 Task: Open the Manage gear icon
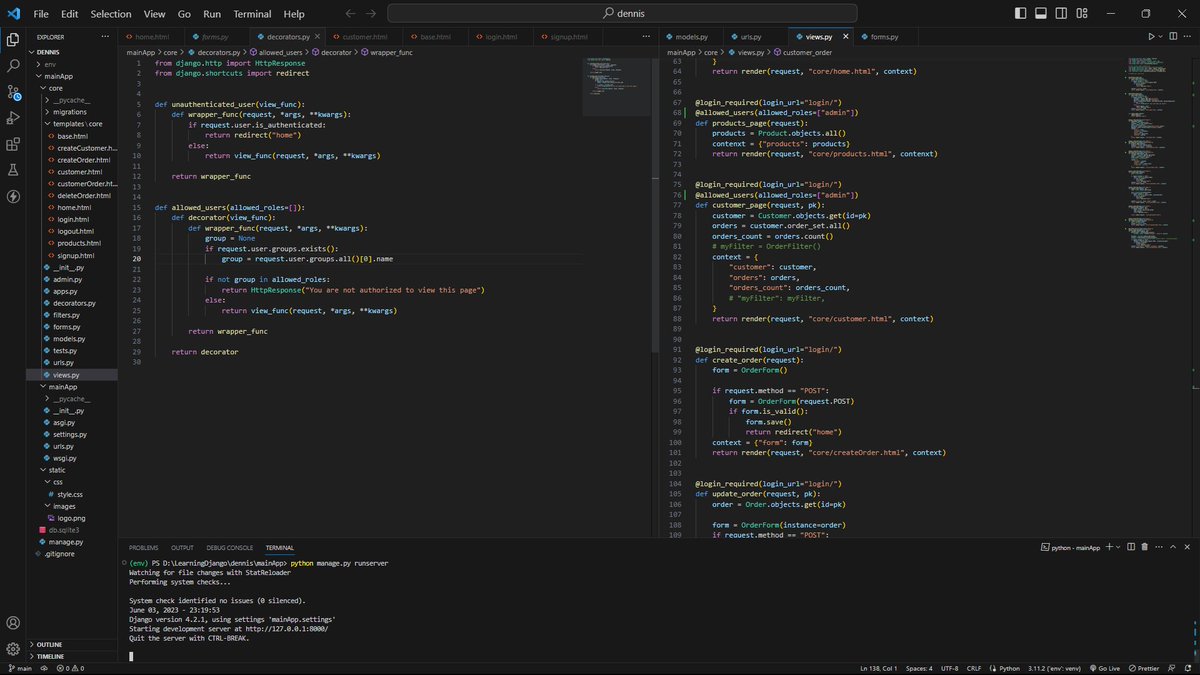[13, 649]
